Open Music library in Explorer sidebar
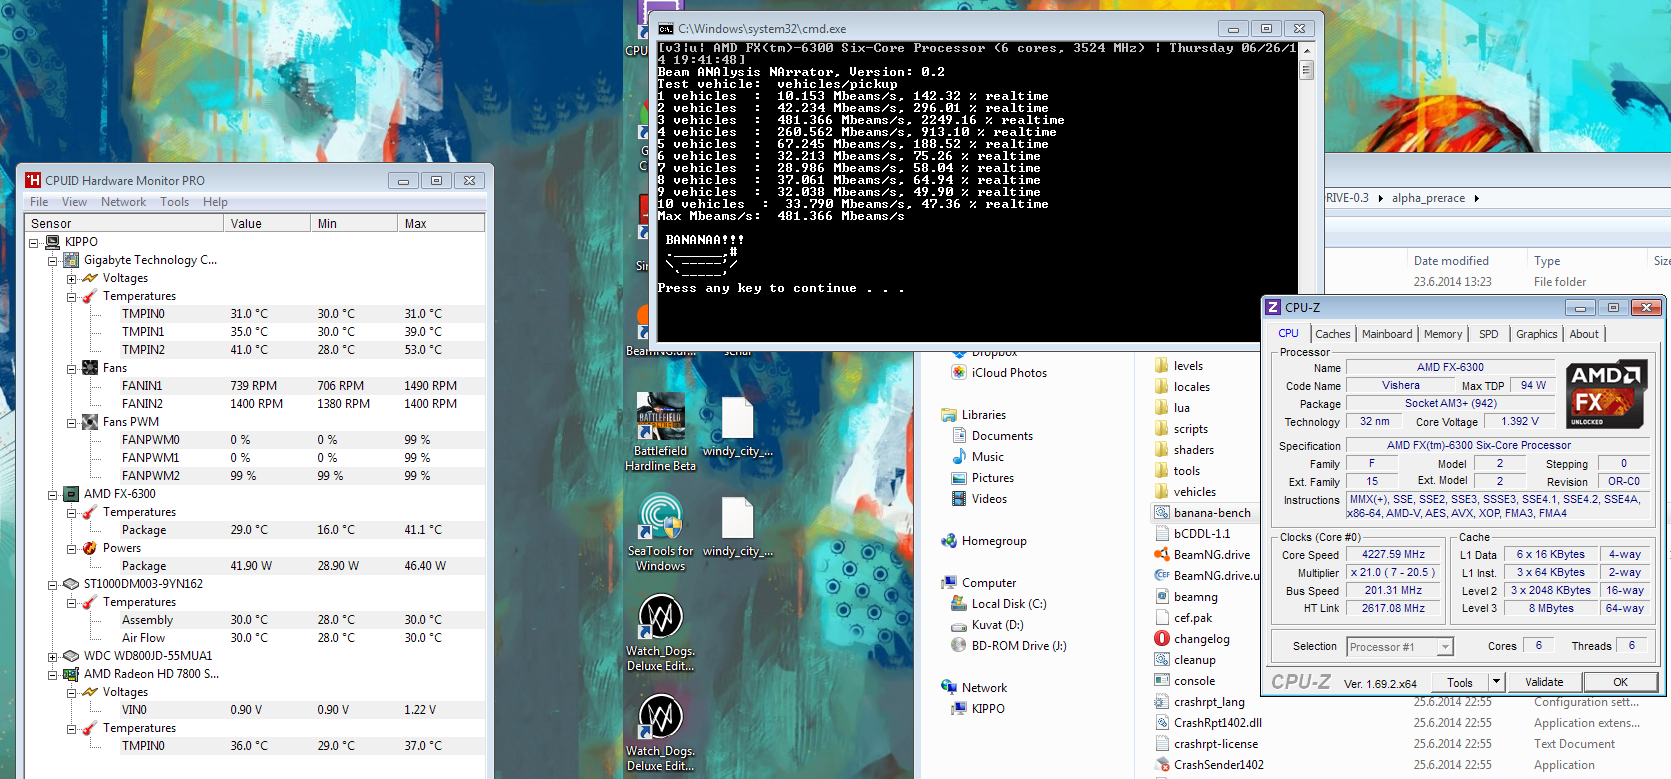Viewport: 1671px width, 779px height. pyautogui.click(x=977, y=457)
